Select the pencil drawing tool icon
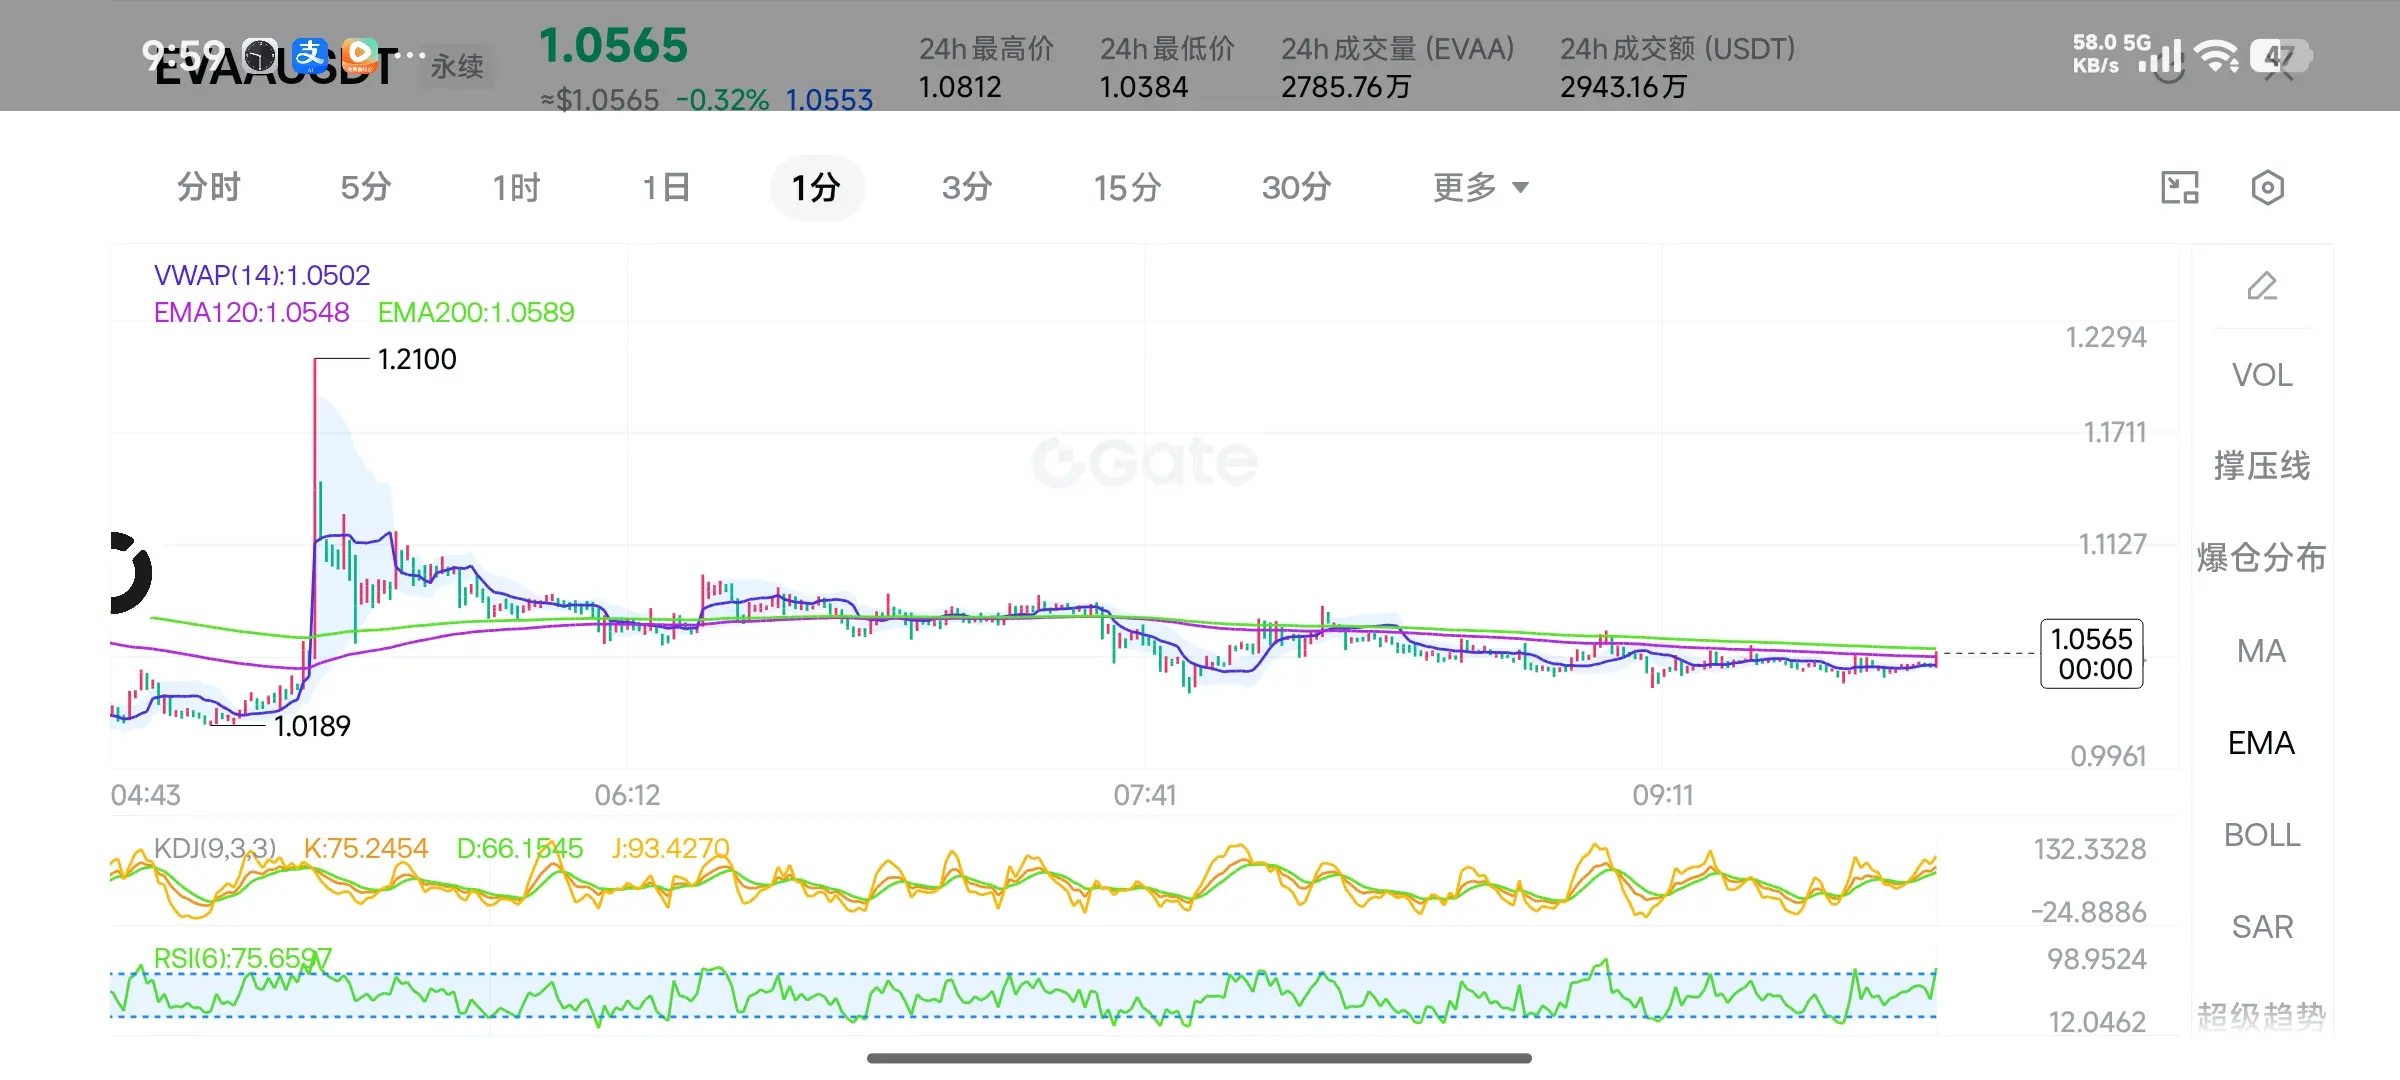 (2262, 286)
